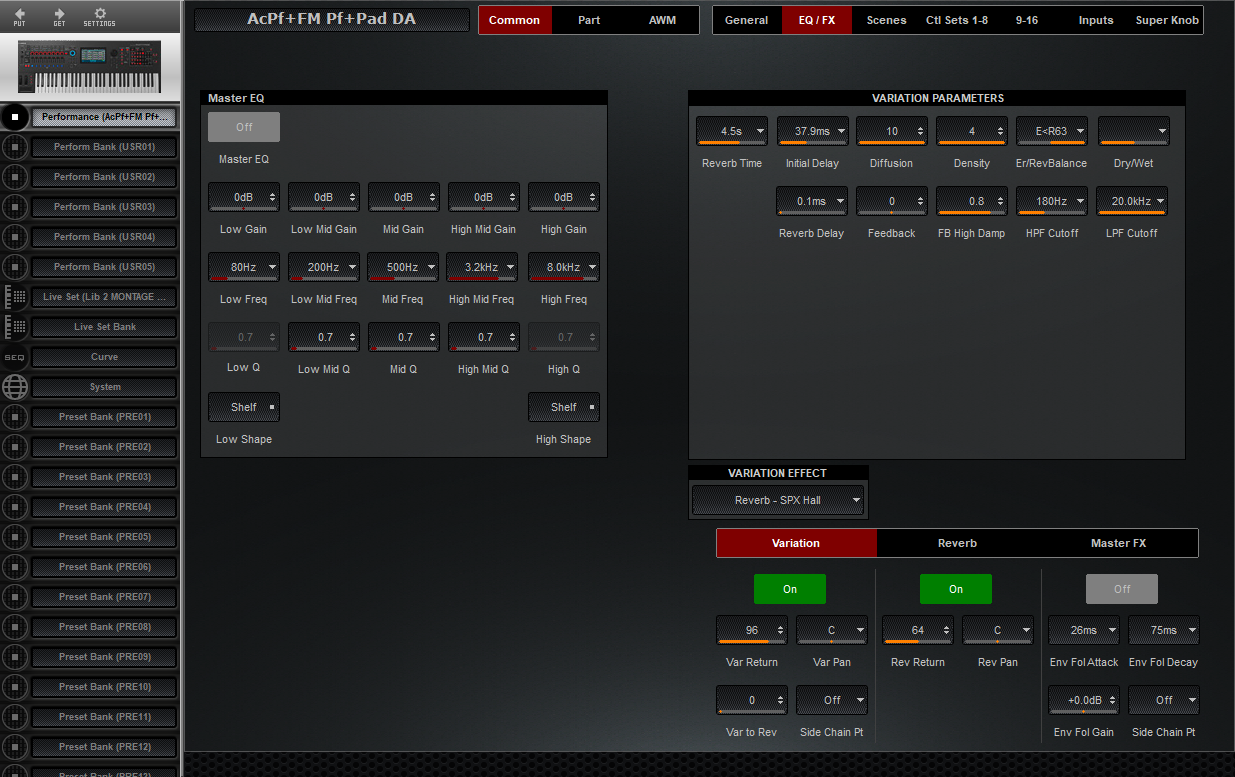1235x777 pixels.
Task: Click the MONTAGE keyboard thumbnail image
Action: point(91,68)
